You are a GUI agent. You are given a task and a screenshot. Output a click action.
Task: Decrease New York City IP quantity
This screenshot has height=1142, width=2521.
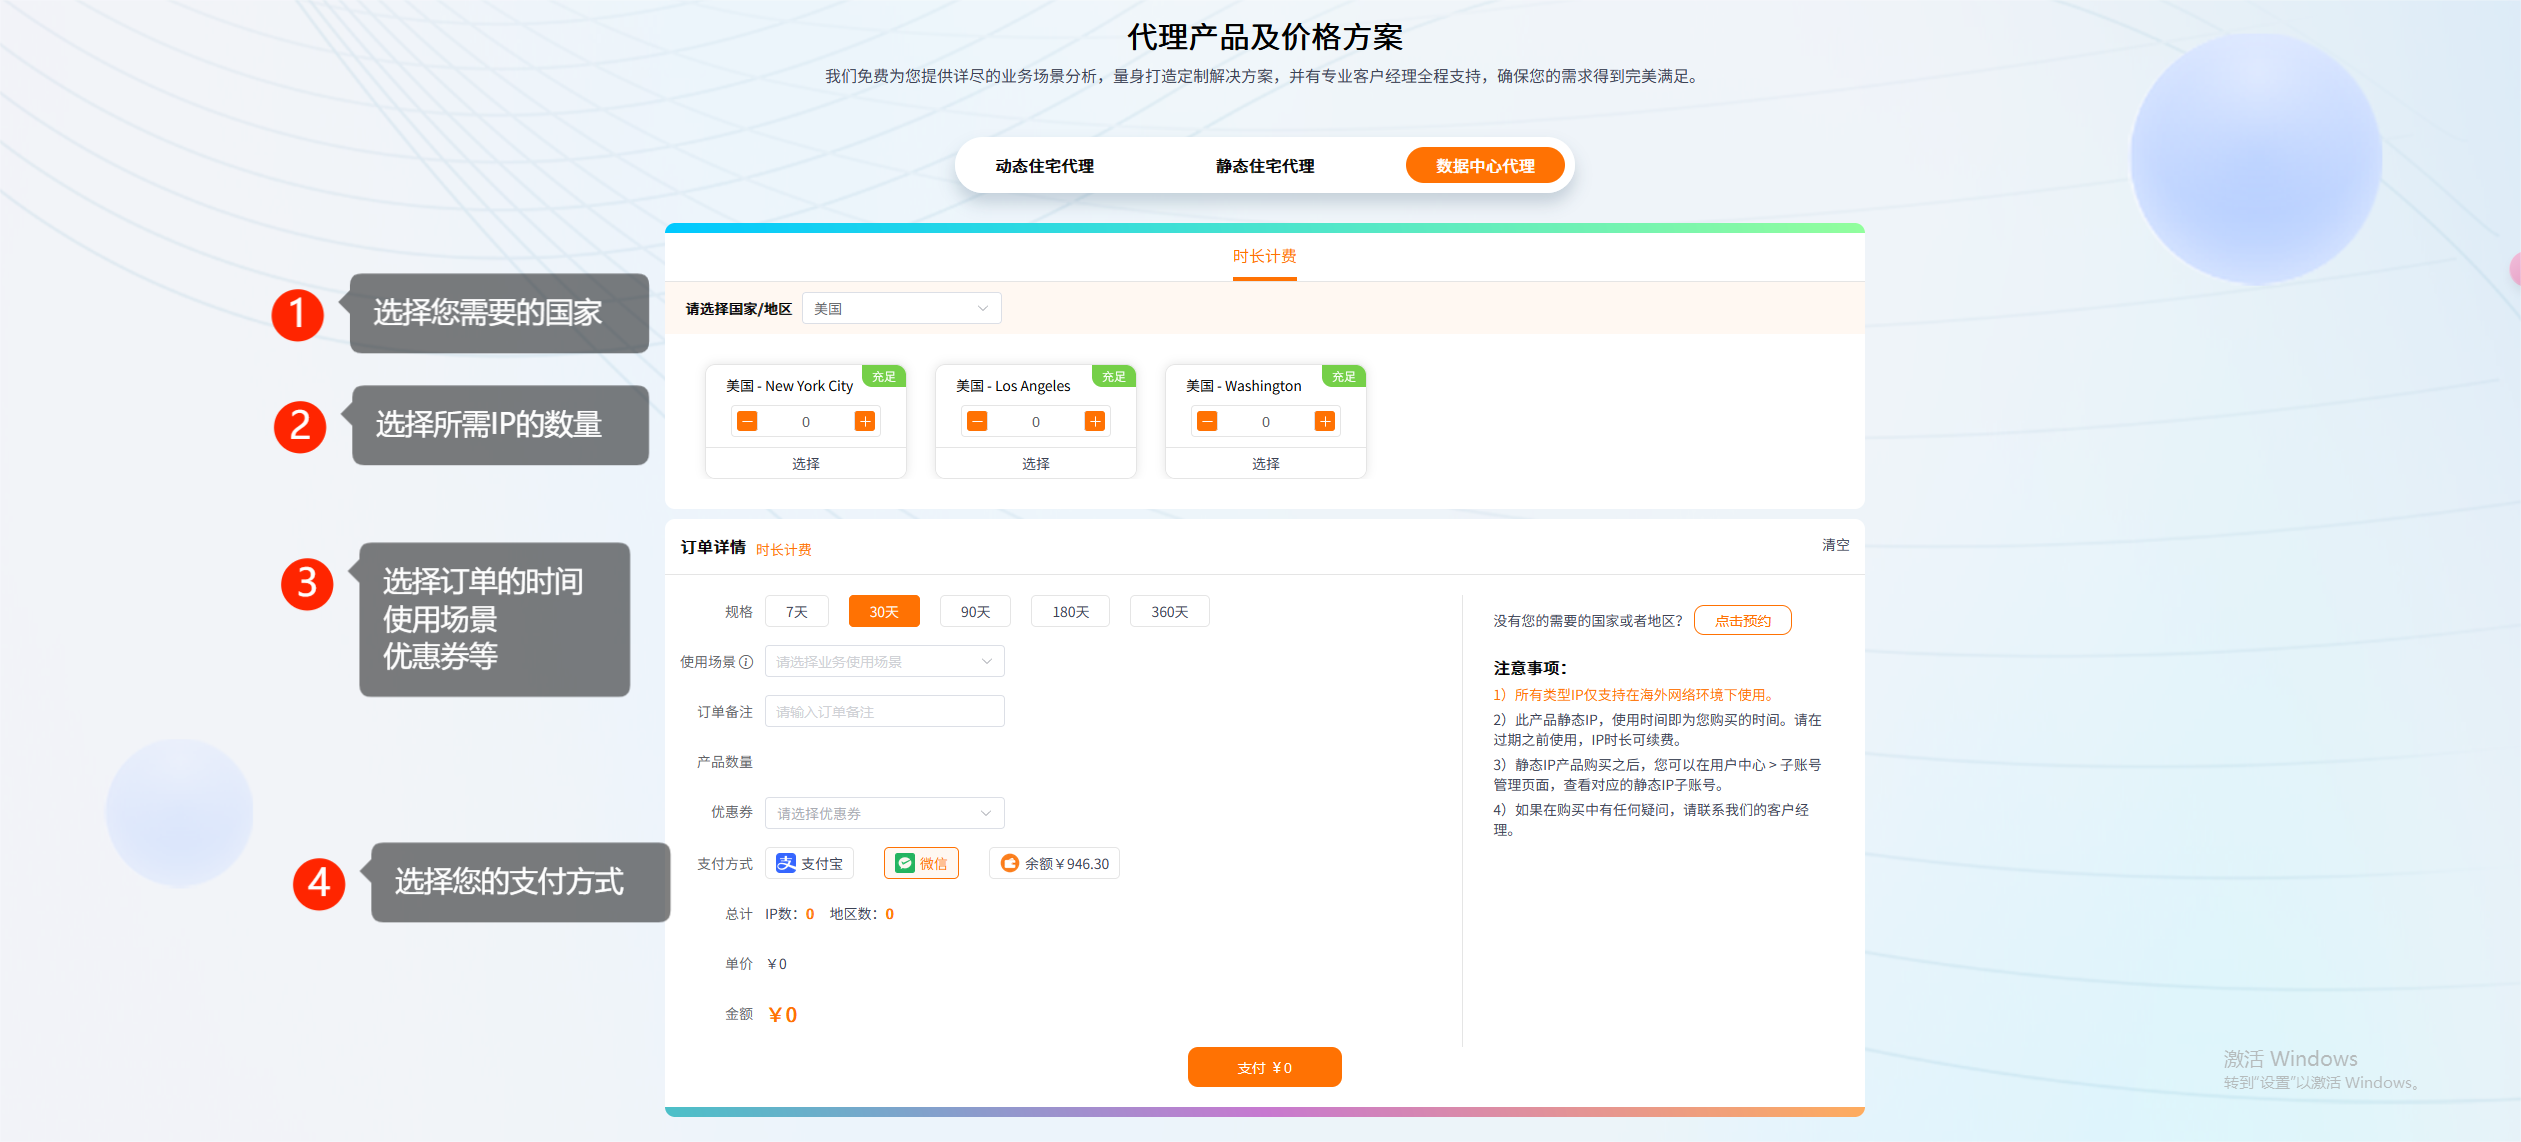747,421
